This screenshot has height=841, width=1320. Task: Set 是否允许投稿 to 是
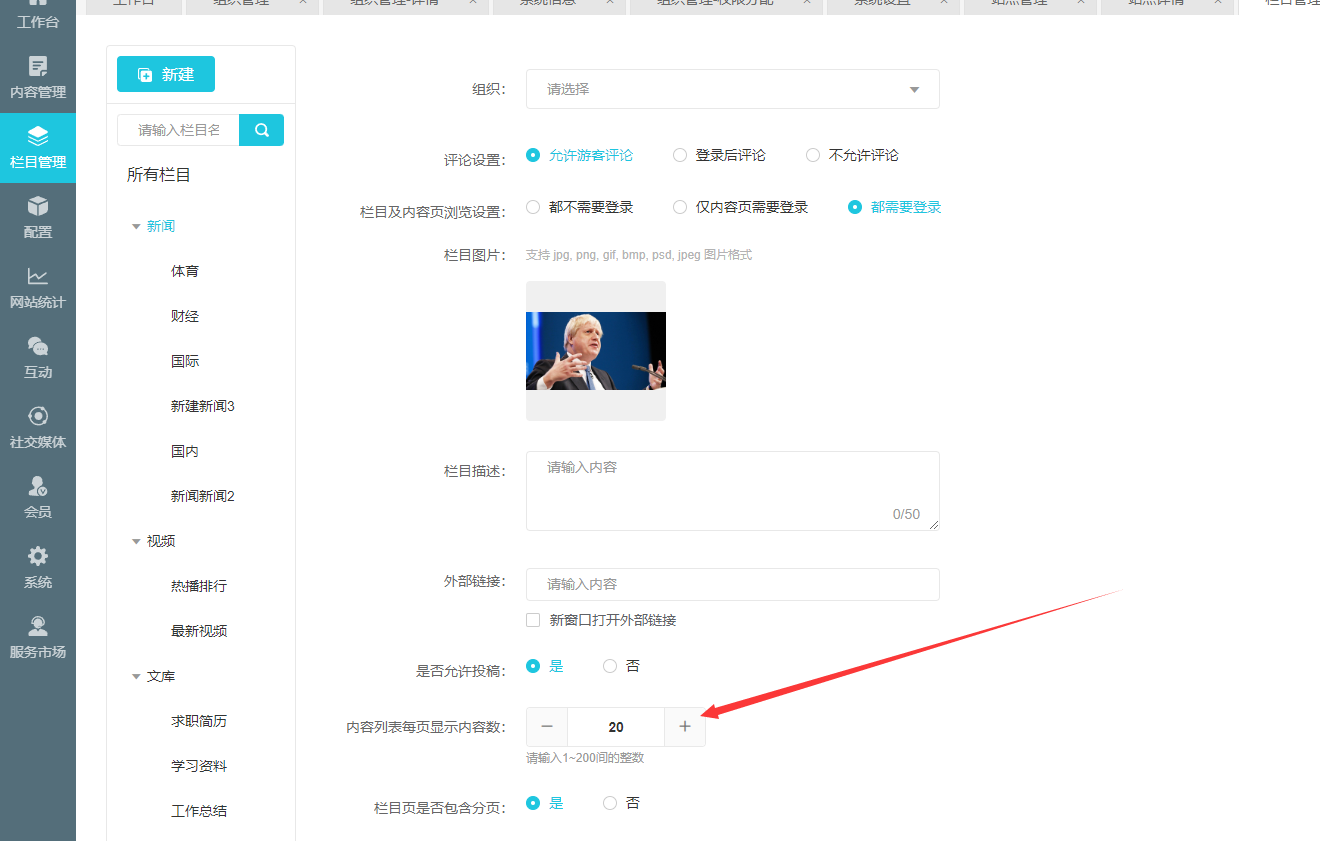(533, 666)
